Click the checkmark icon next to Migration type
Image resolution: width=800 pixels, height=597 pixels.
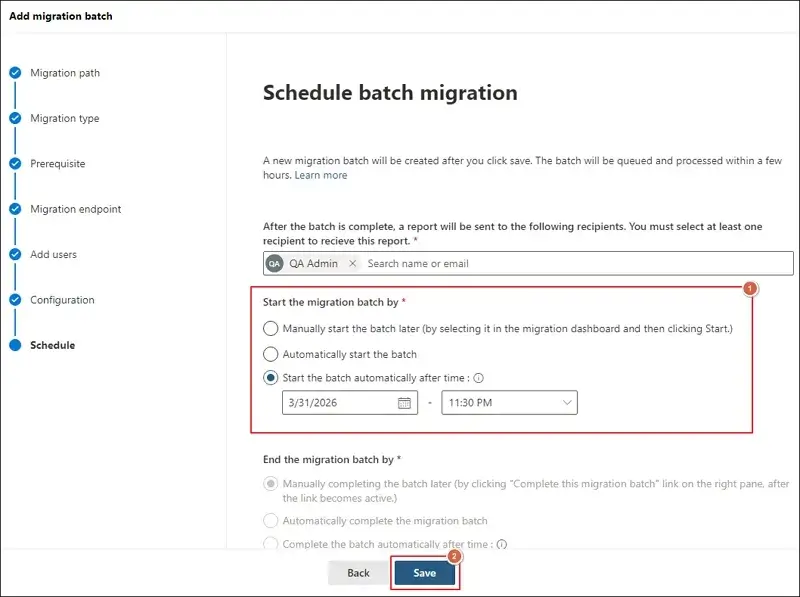(x=14, y=118)
